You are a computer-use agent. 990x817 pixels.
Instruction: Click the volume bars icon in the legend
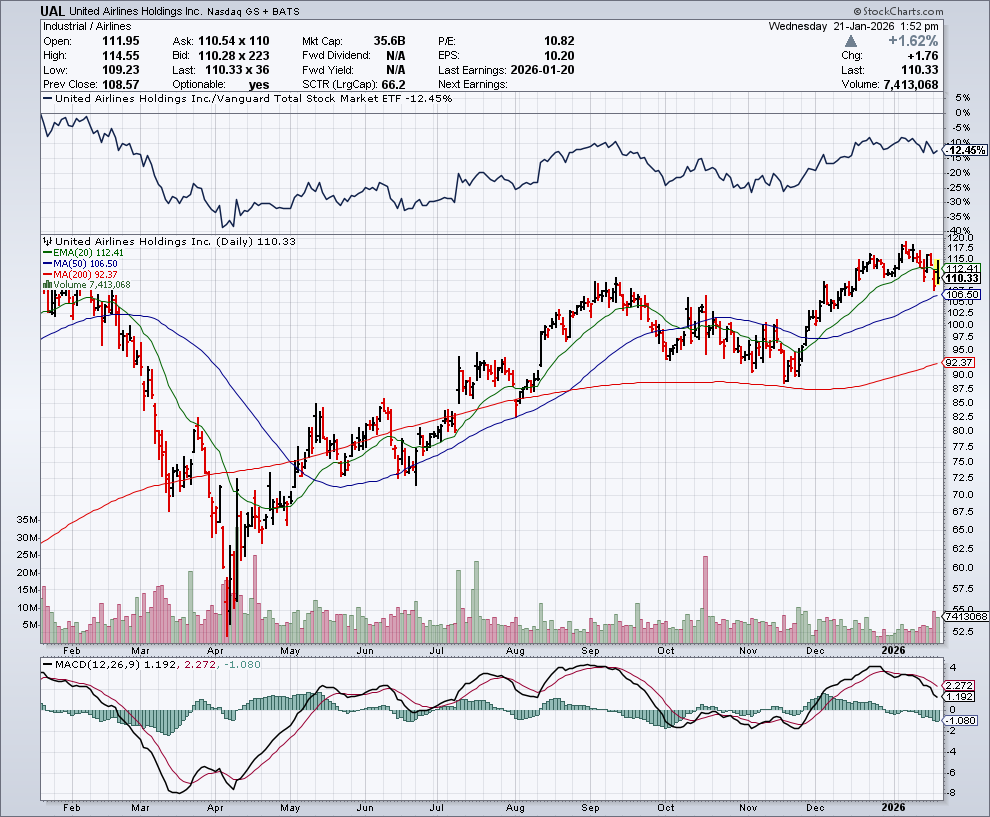[x=47, y=285]
